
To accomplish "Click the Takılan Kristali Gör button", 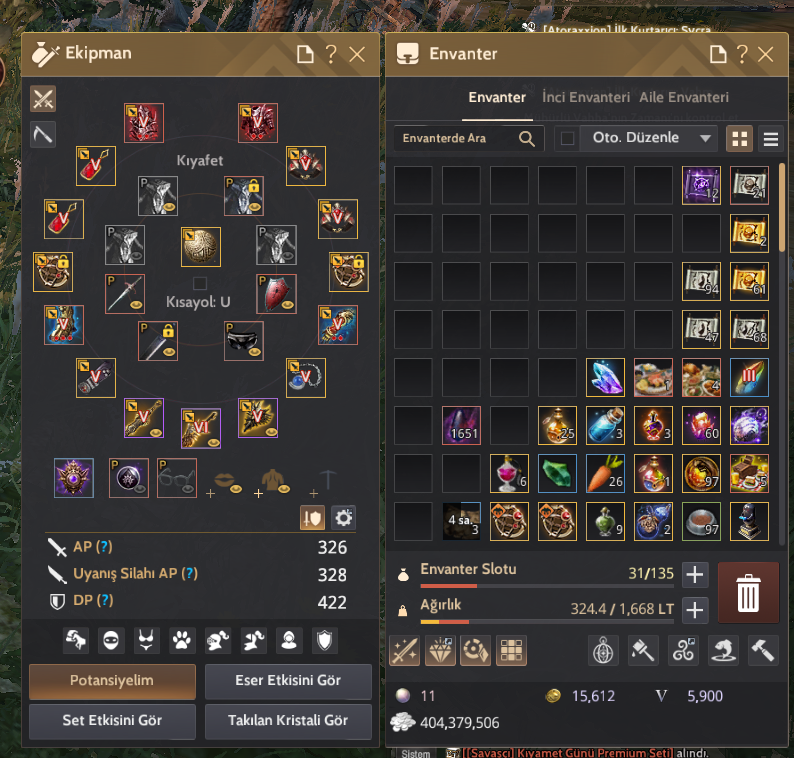I will (288, 721).
